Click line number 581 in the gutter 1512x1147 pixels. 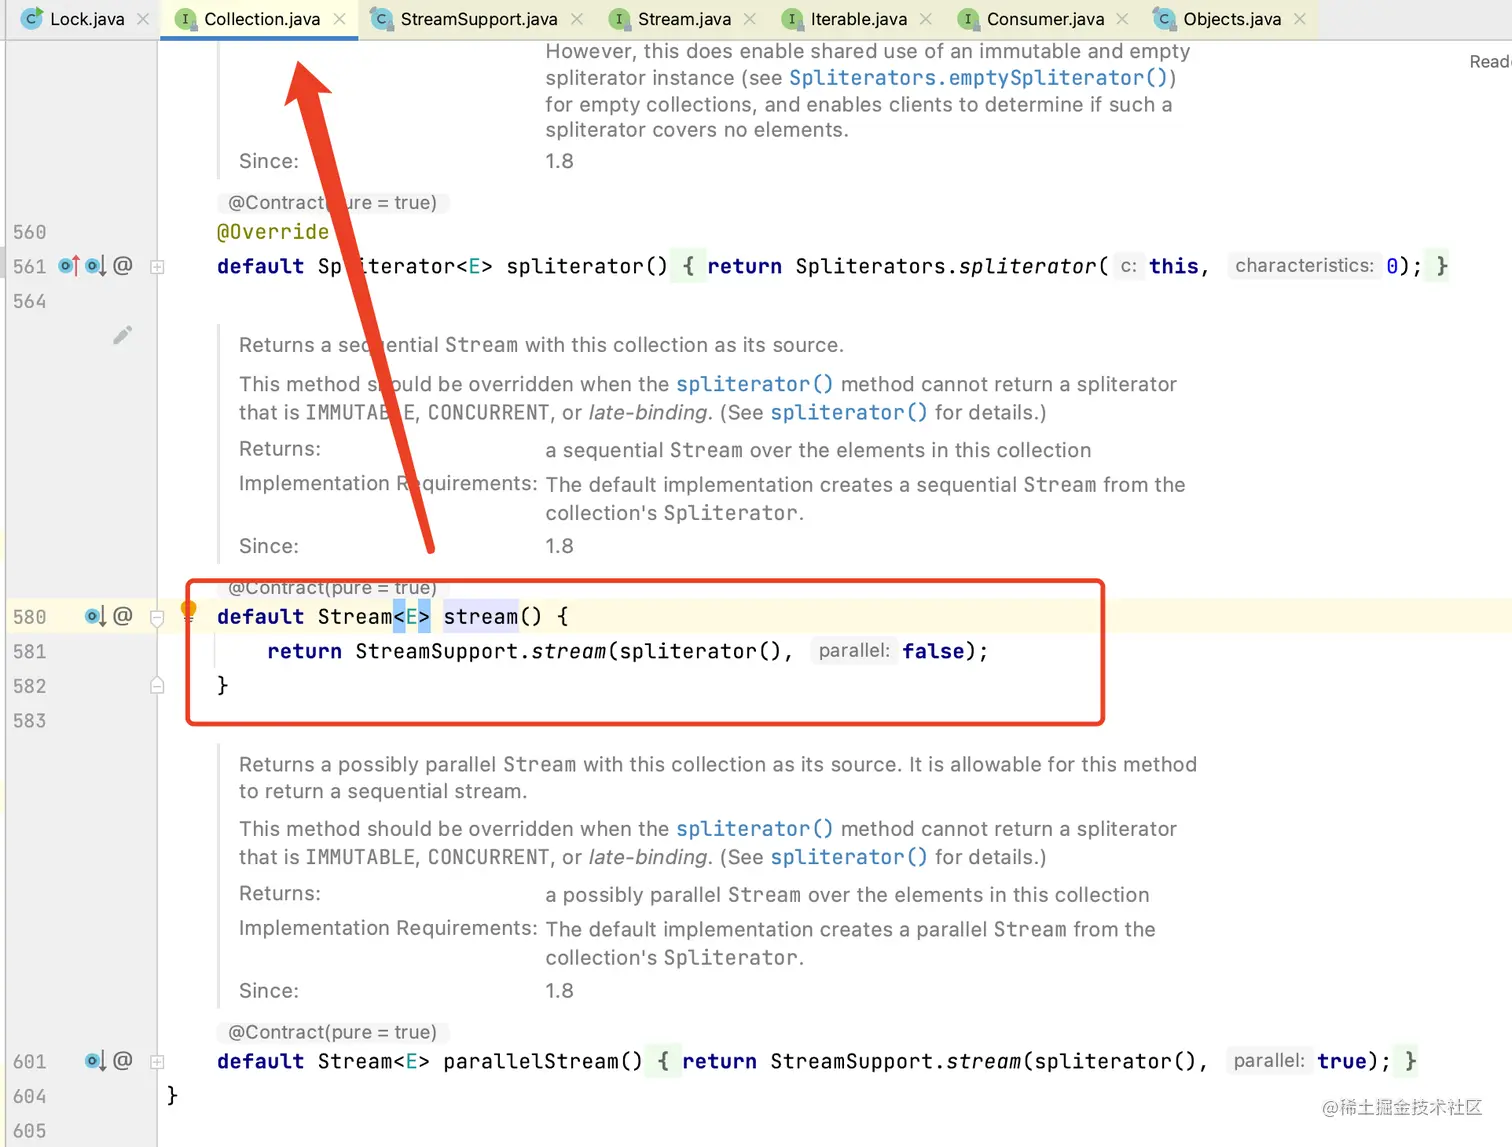pyautogui.click(x=30, y=651)
